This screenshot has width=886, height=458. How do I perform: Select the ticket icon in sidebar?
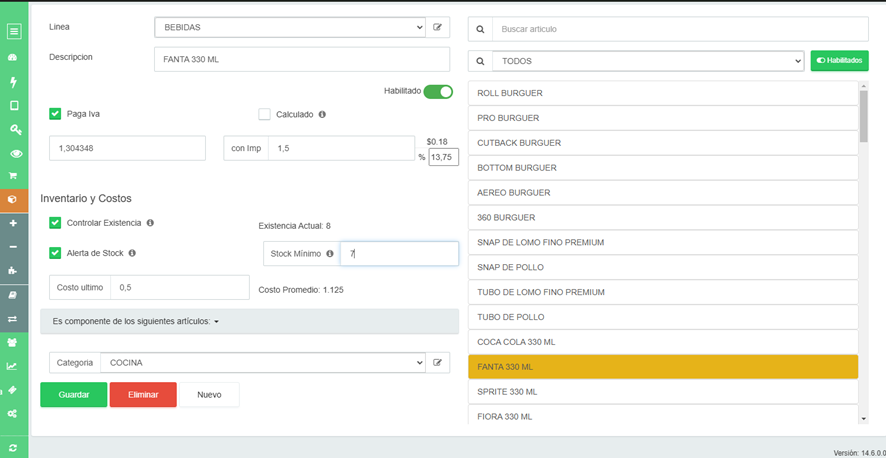(12, 390)
